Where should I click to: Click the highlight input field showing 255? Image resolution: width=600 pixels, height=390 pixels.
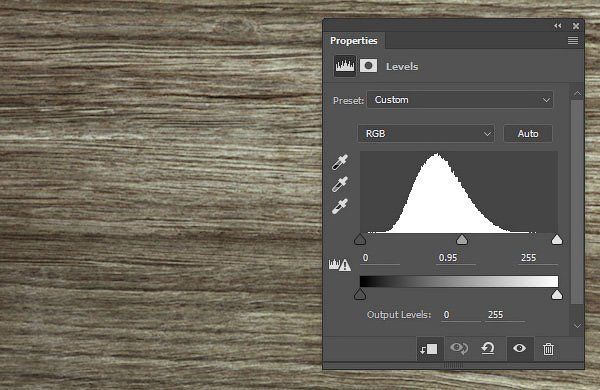click(x=538, y=258)
